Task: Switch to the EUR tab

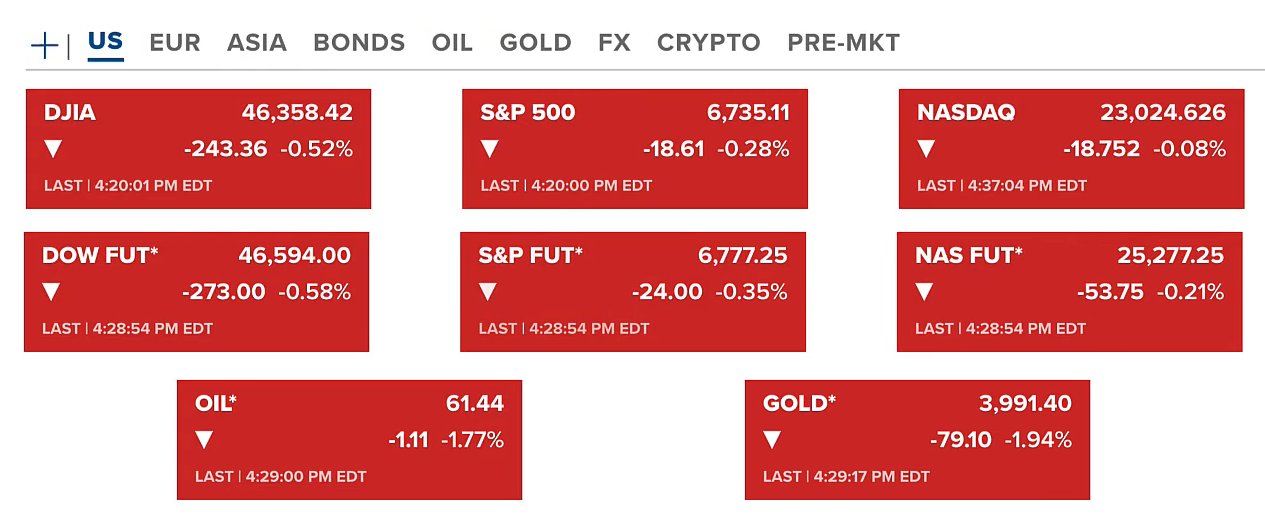Action: click(175, 43)
